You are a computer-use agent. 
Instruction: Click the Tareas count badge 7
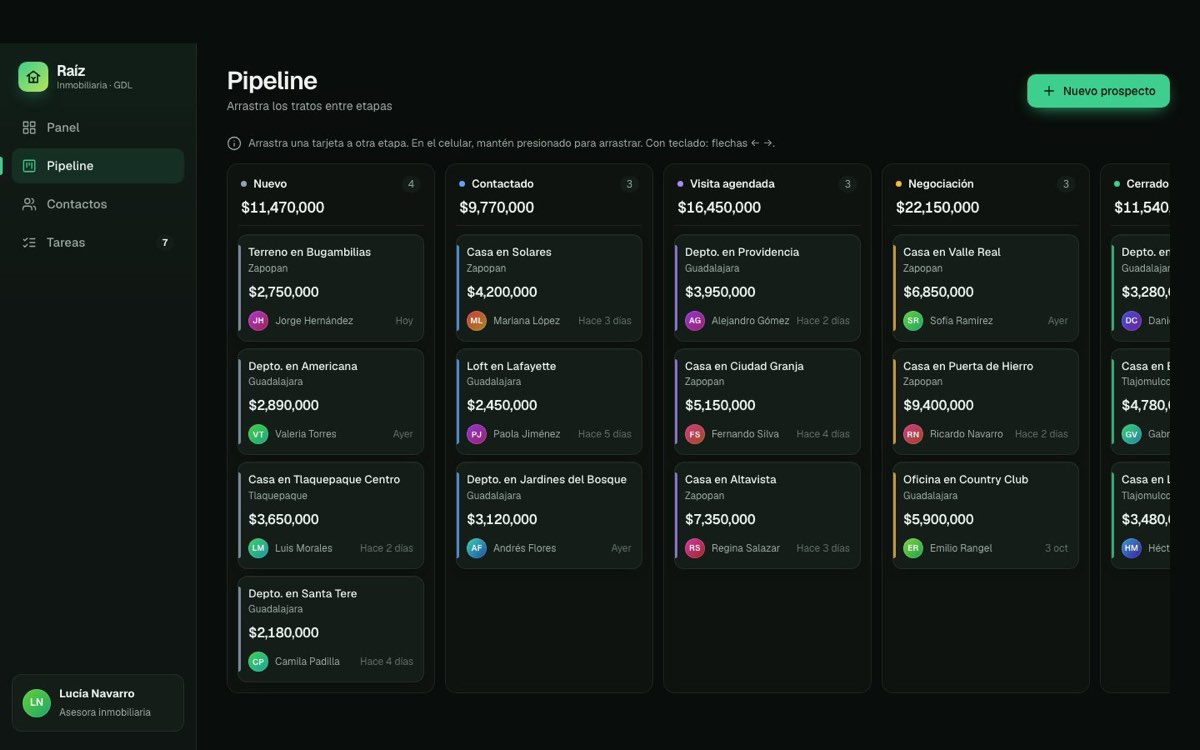click(165, 243)
